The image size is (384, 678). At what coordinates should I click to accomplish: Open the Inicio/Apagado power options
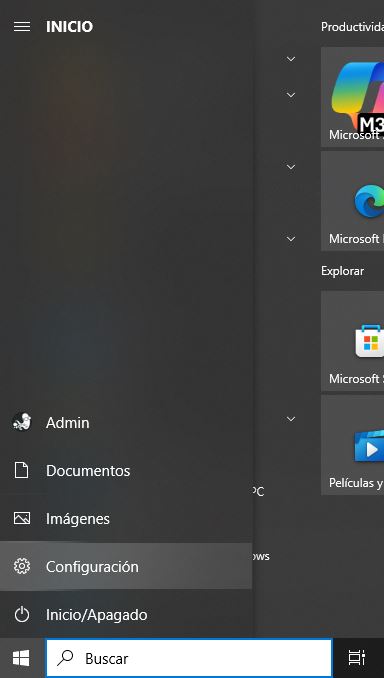coord(126,614)
